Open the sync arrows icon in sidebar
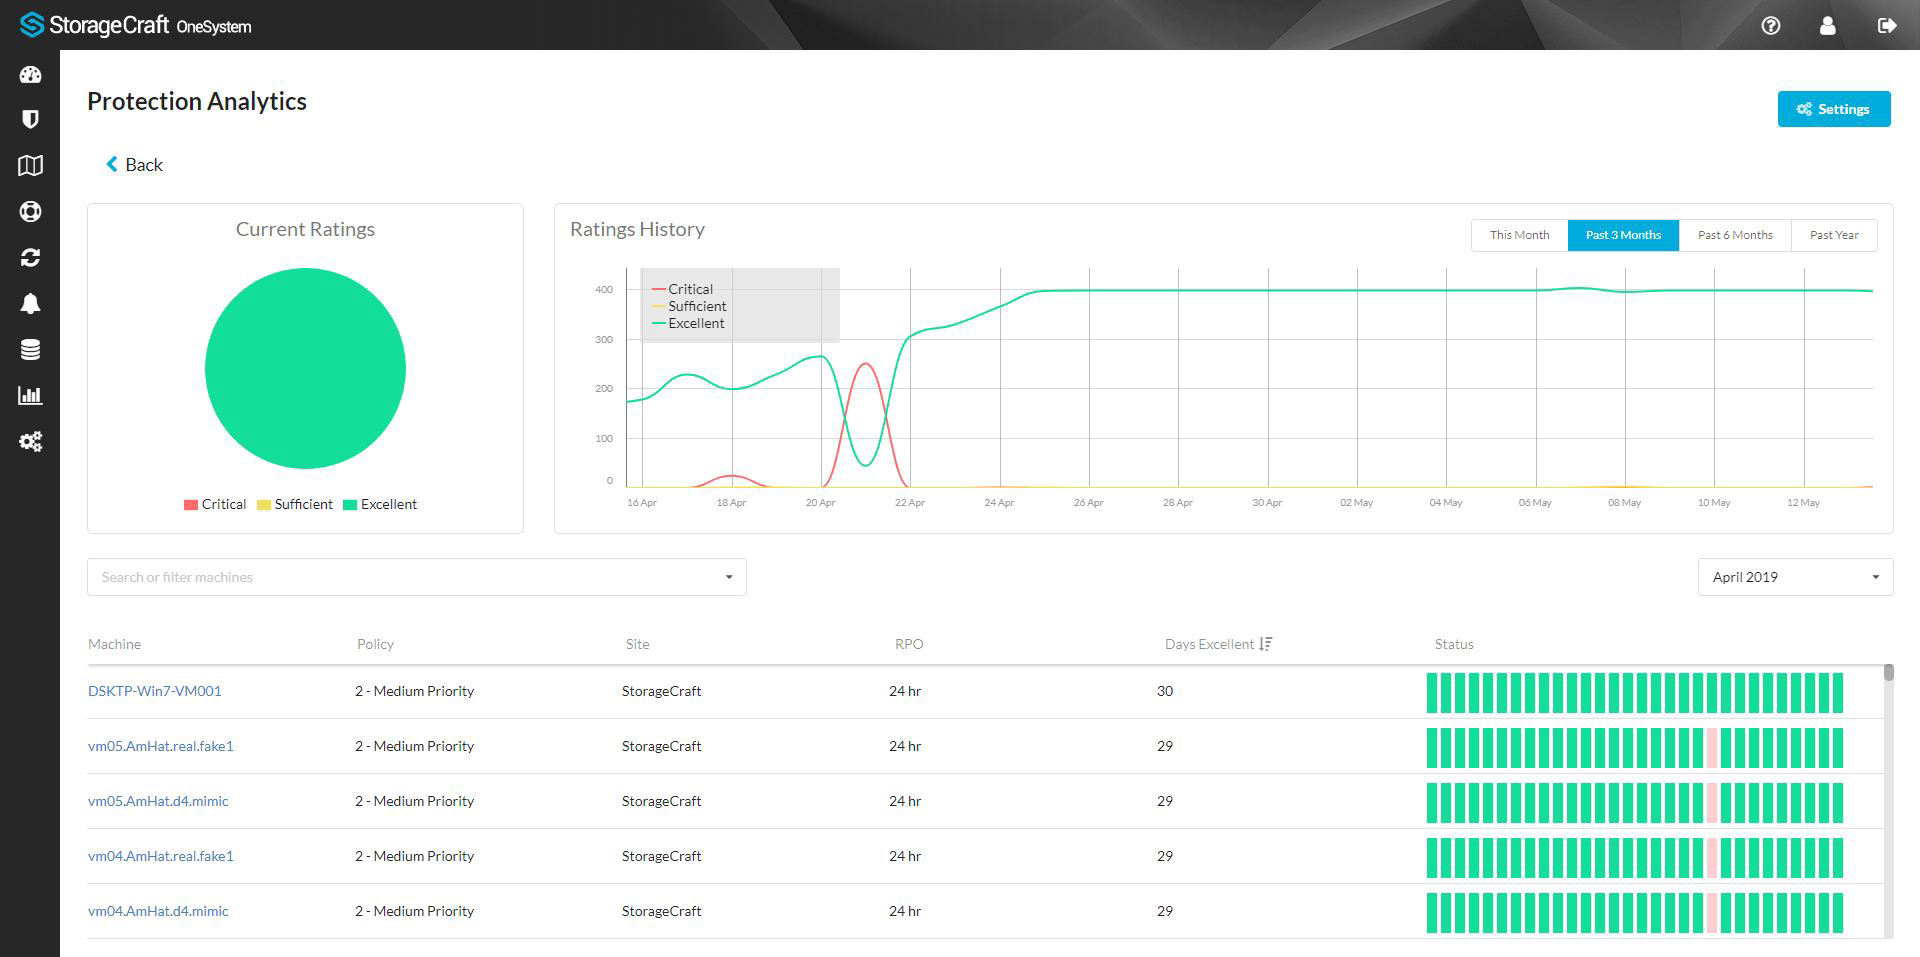The width and height of the screenshot is (1920, 957). (30, 258)
